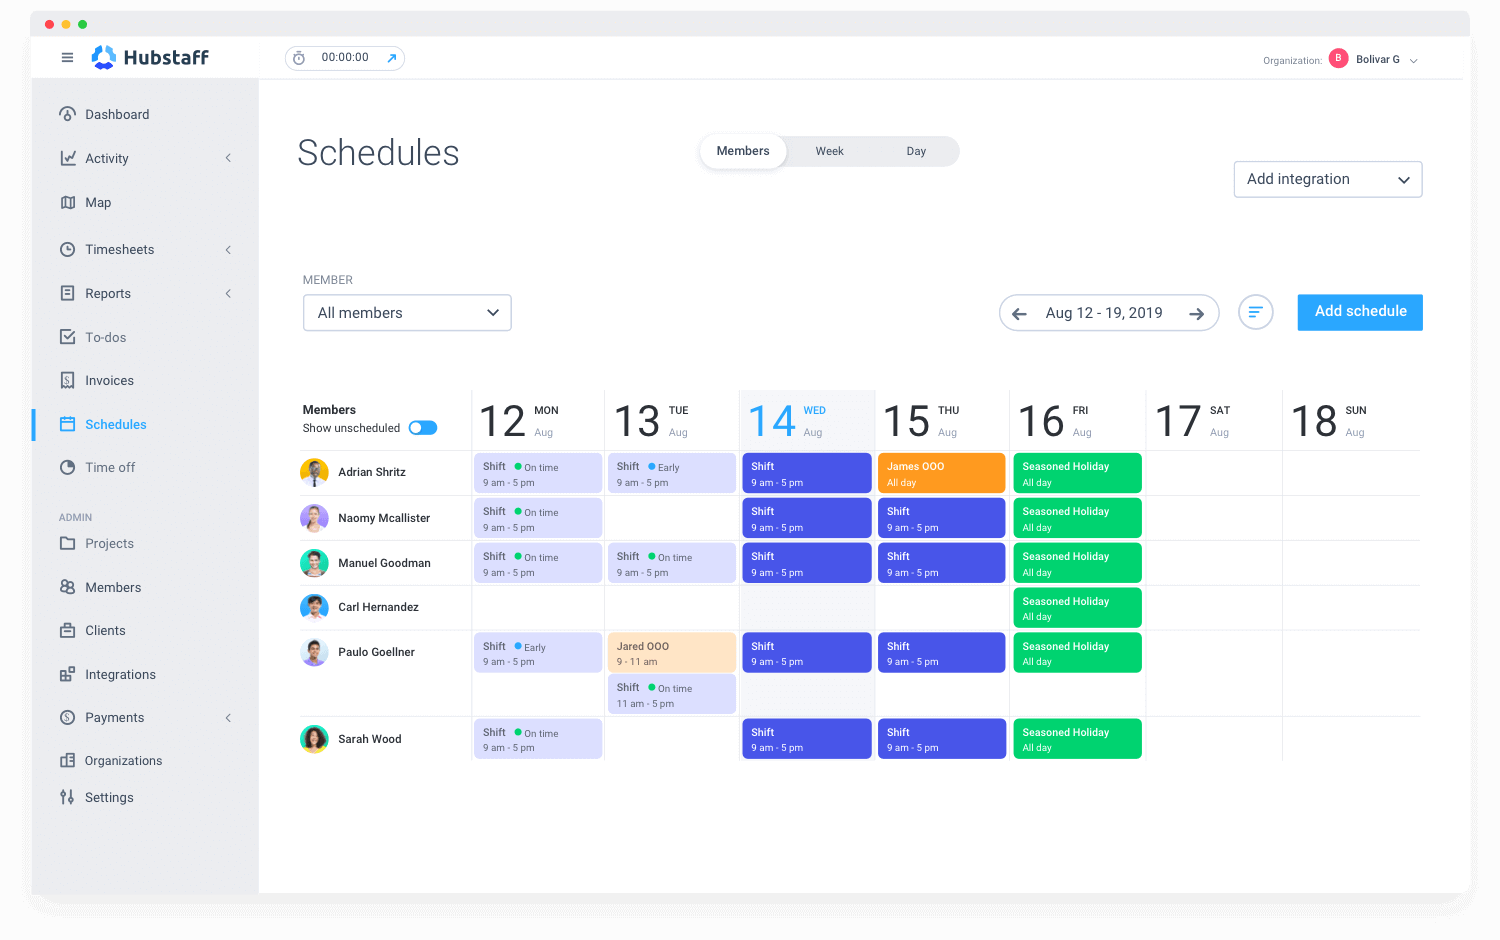Click Sarah Wood's profile avatar
This screenshot has width=1500, height=940.
pos(314,738)
